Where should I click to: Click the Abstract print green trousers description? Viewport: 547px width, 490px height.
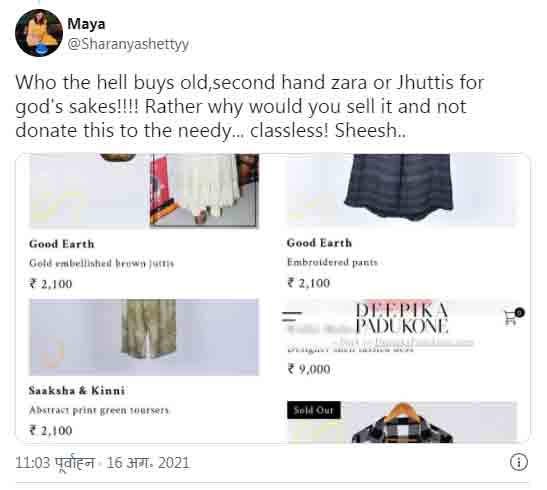point(99,410)
